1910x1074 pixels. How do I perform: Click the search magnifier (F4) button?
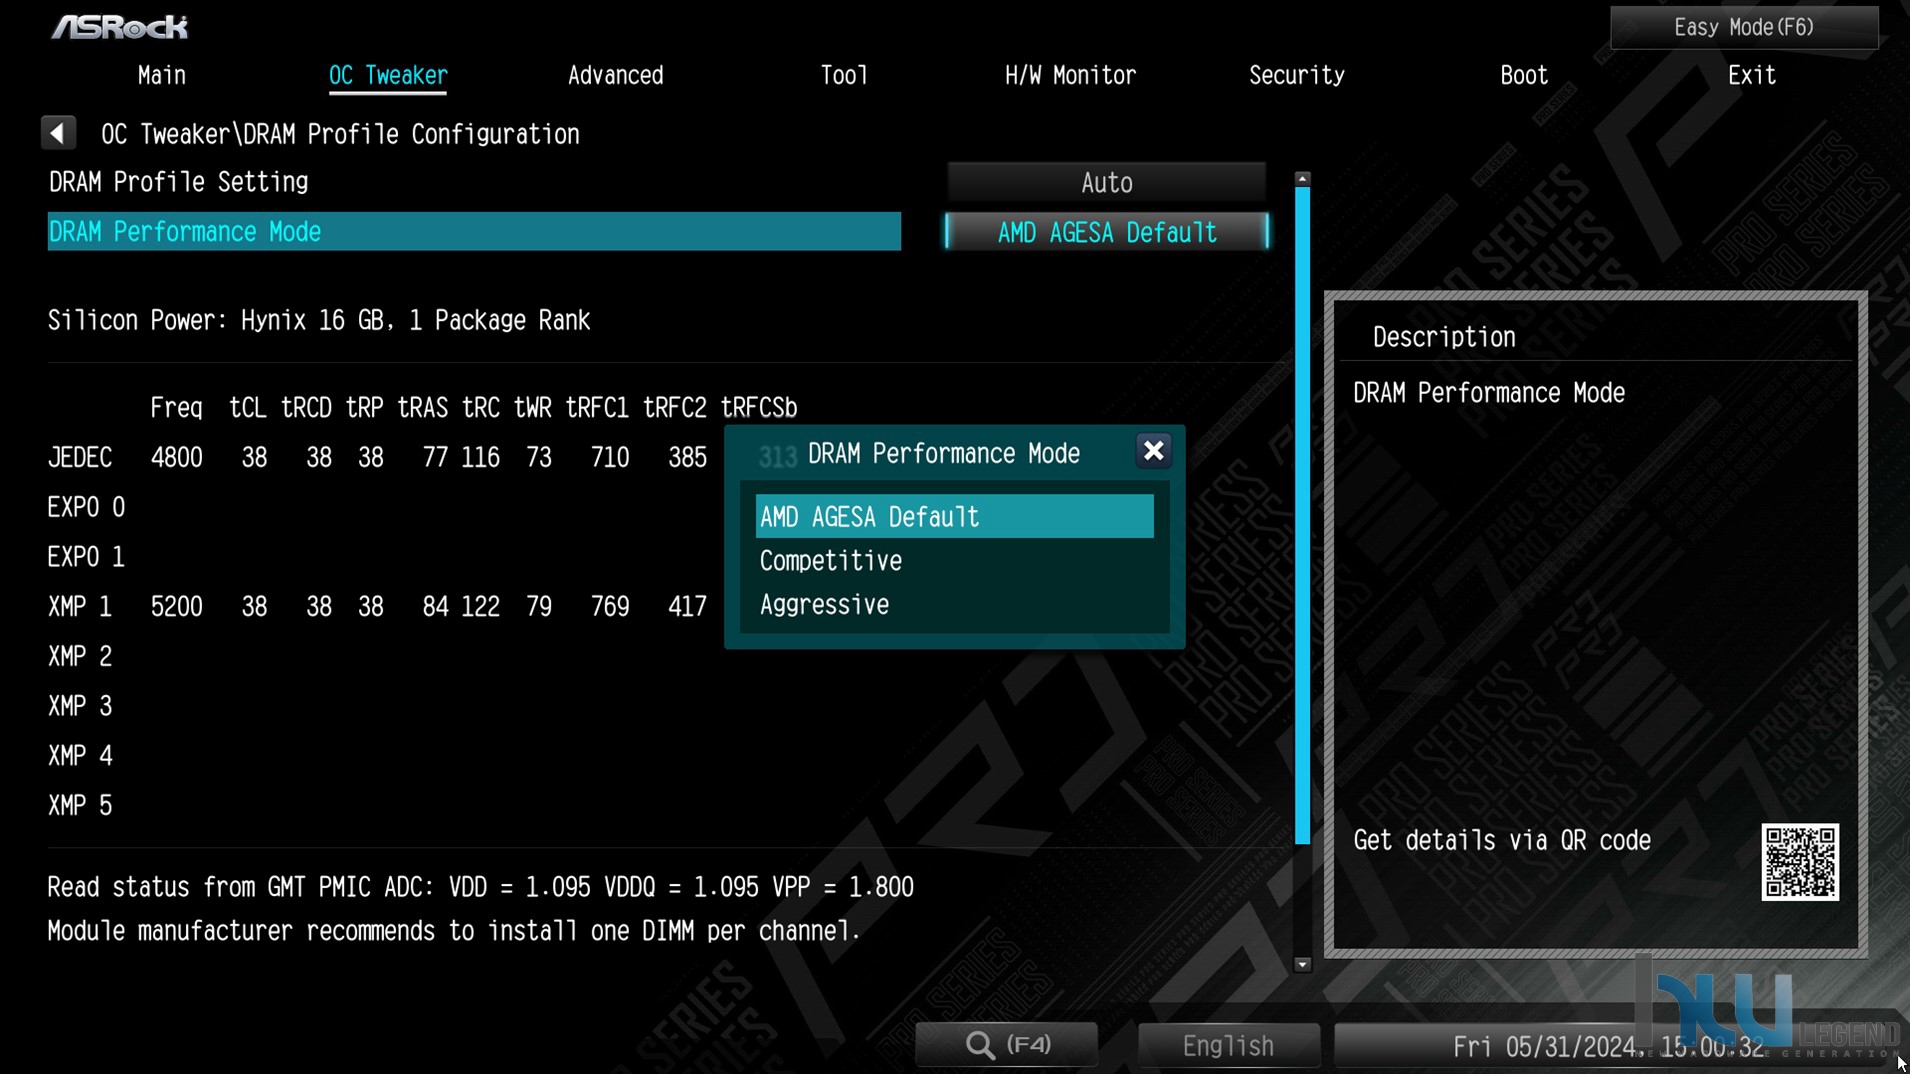pyautogui.click(x=1007, y=1045)
